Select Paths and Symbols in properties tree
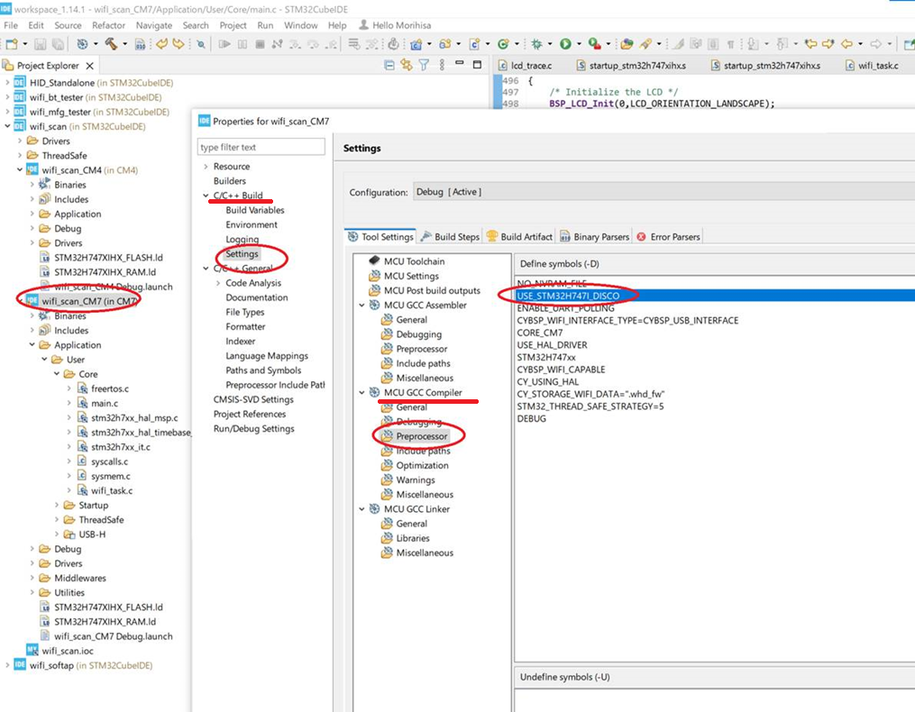The height and width of the screenshot is (712, 915). (x=263, y=370)
